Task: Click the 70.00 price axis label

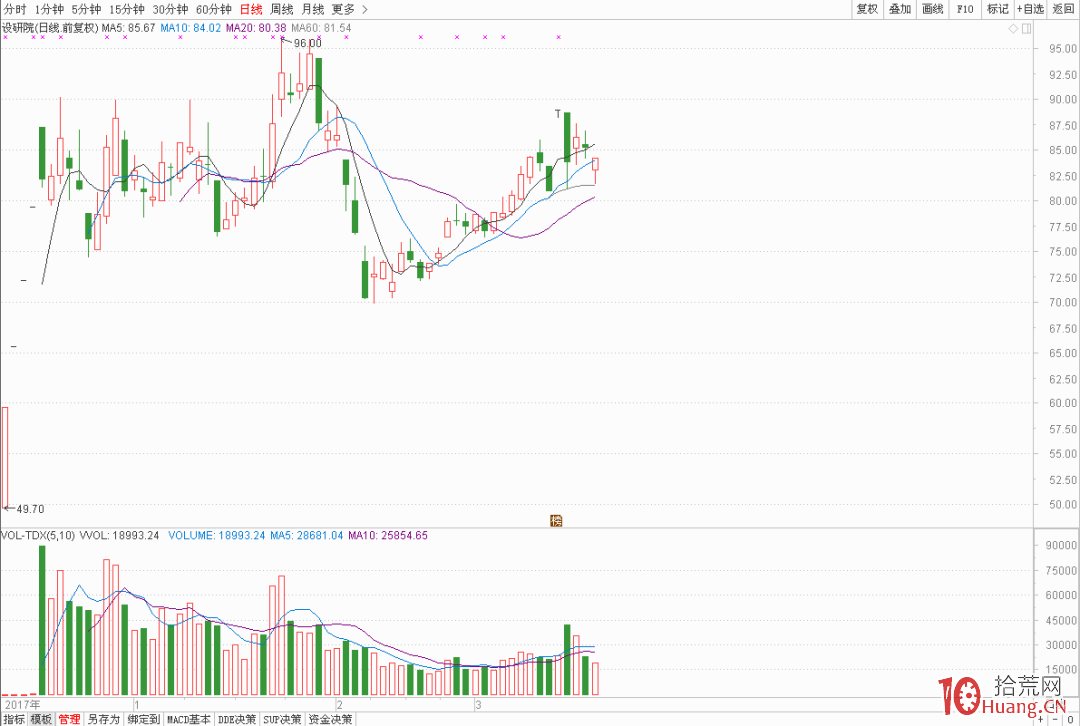Action: point(1063,302)
